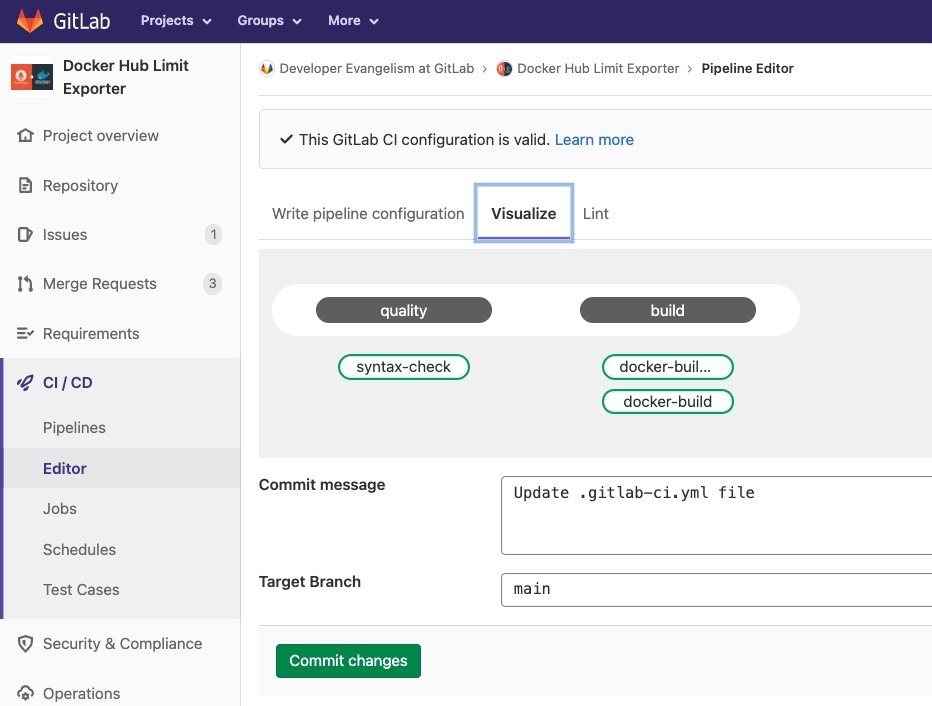Click the Issues count badge 1
The width and height of the screenshot is (932, 706).
click(213, 234)
